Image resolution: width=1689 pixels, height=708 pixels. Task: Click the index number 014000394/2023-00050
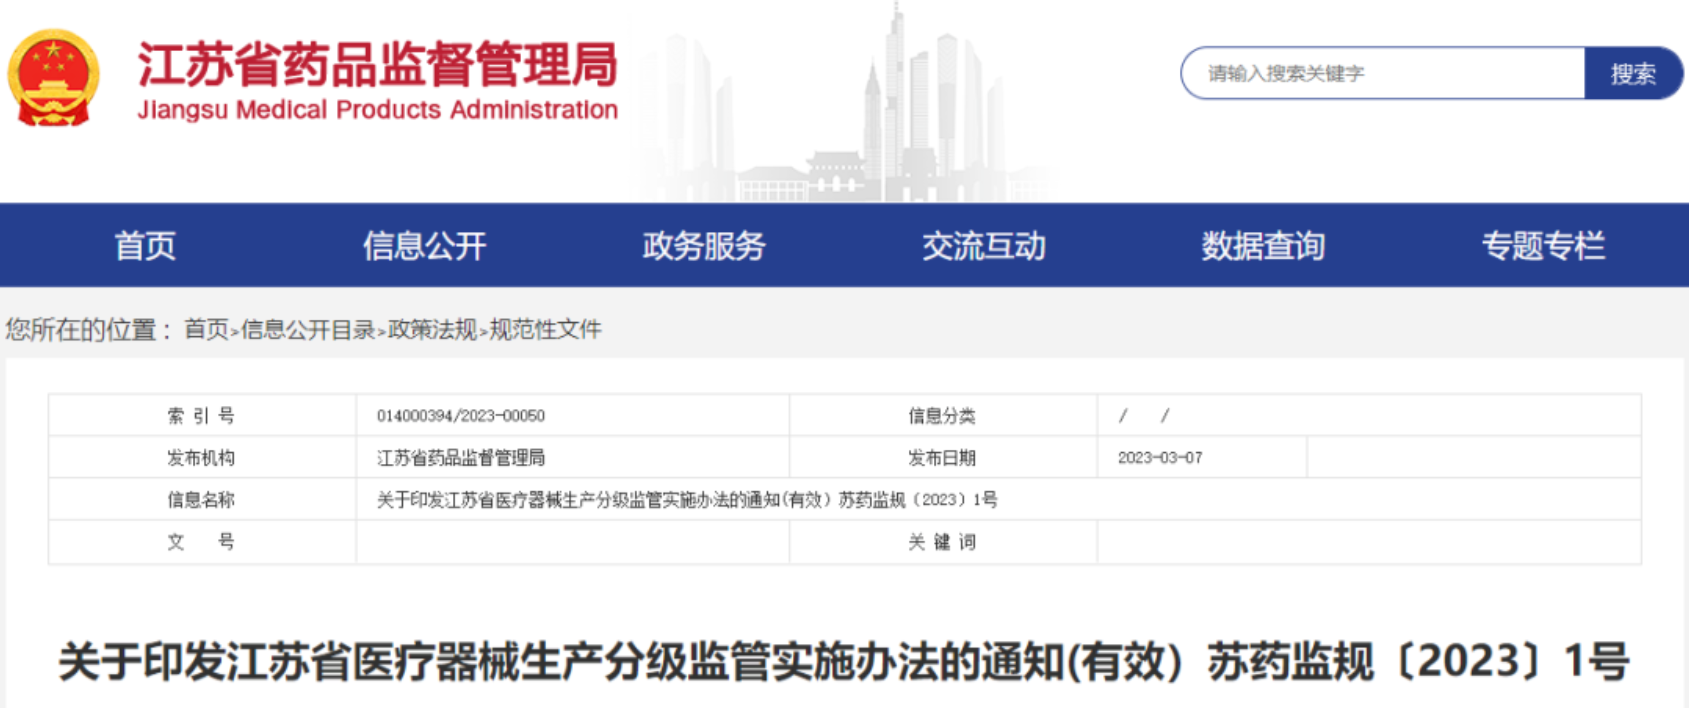(x=460, y=416)
